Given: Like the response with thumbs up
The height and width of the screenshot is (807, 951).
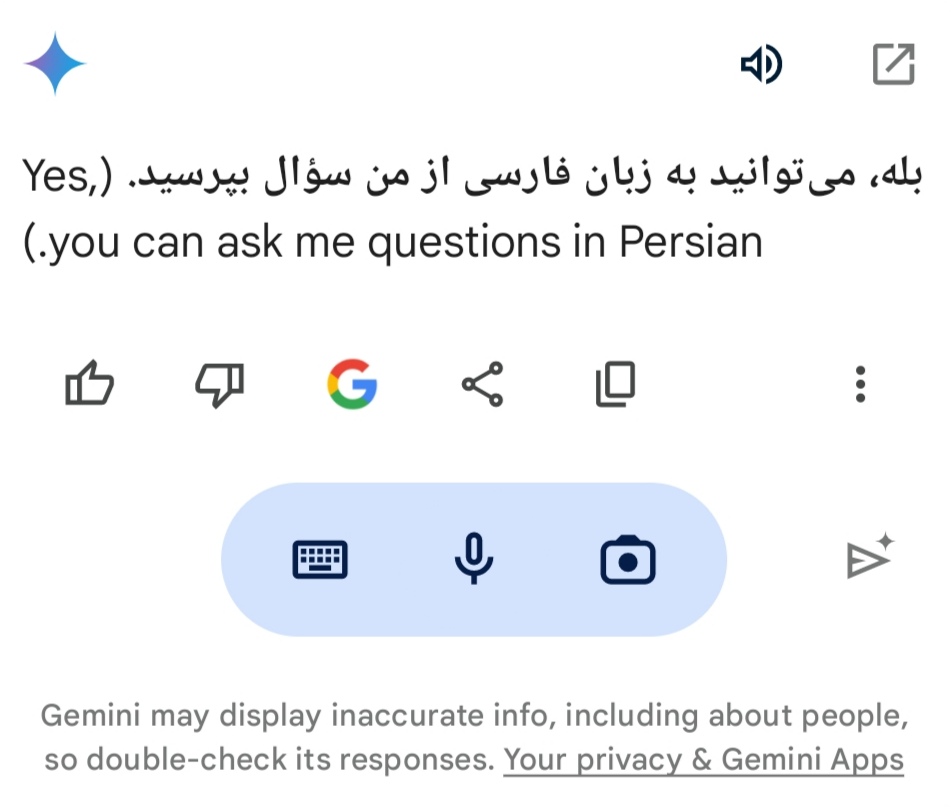Looking at the screenshot, I should click(x=89, y=384).
